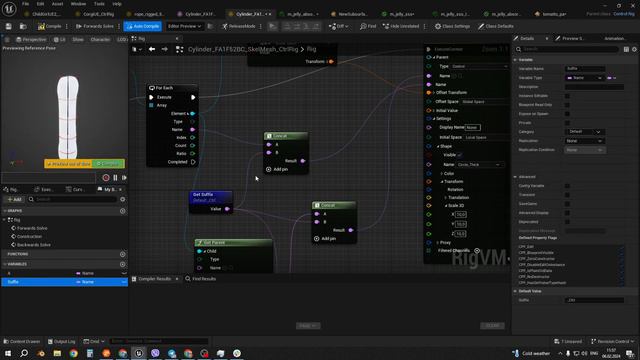Click the graph navigate back arrow

click(152, 49)
